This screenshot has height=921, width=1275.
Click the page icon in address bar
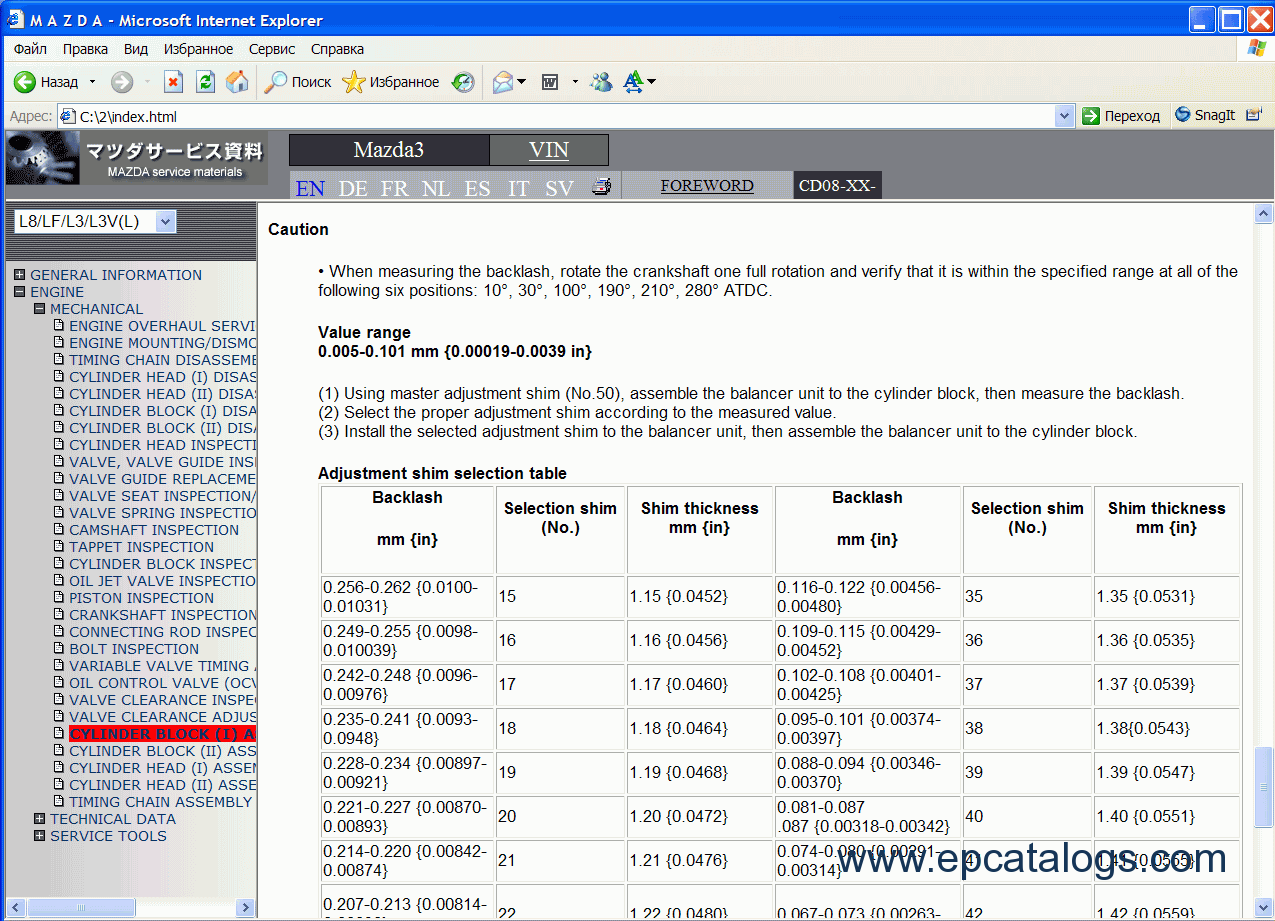point(68,116)
